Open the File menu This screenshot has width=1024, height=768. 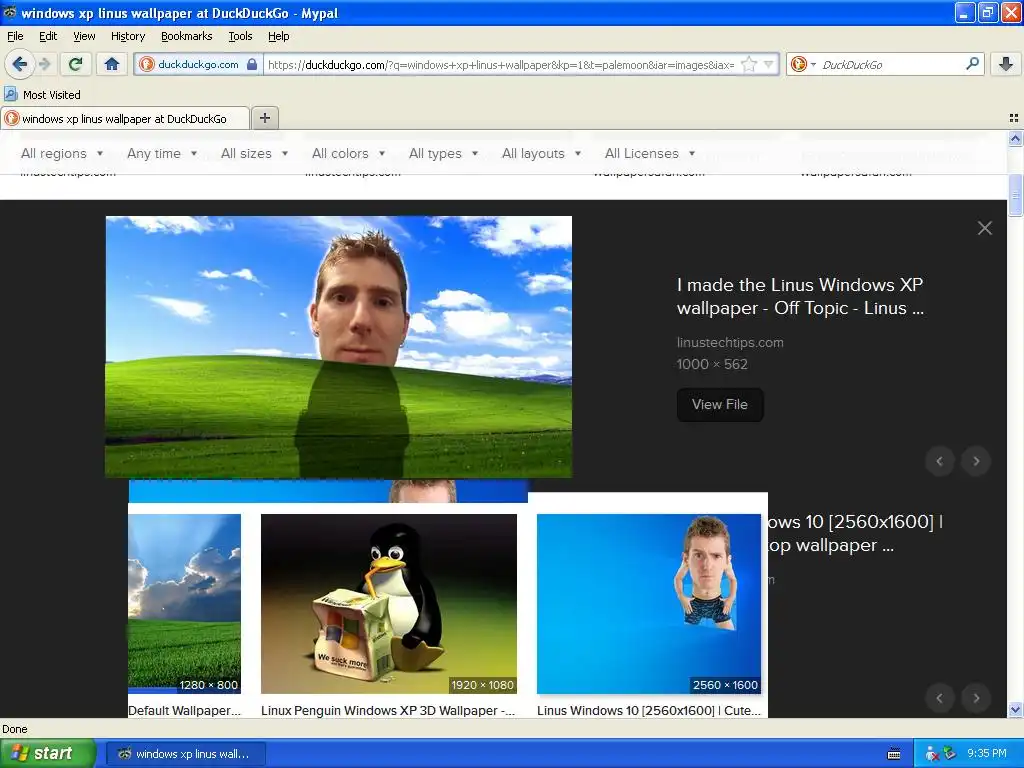coord(15,36)
